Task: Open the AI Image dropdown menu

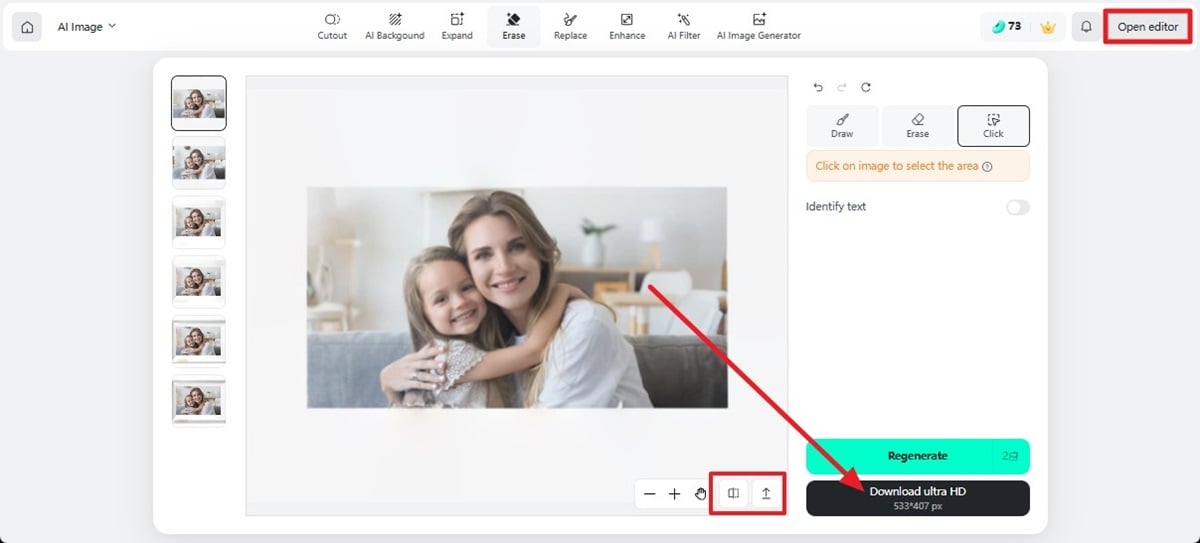Action: 87,27
